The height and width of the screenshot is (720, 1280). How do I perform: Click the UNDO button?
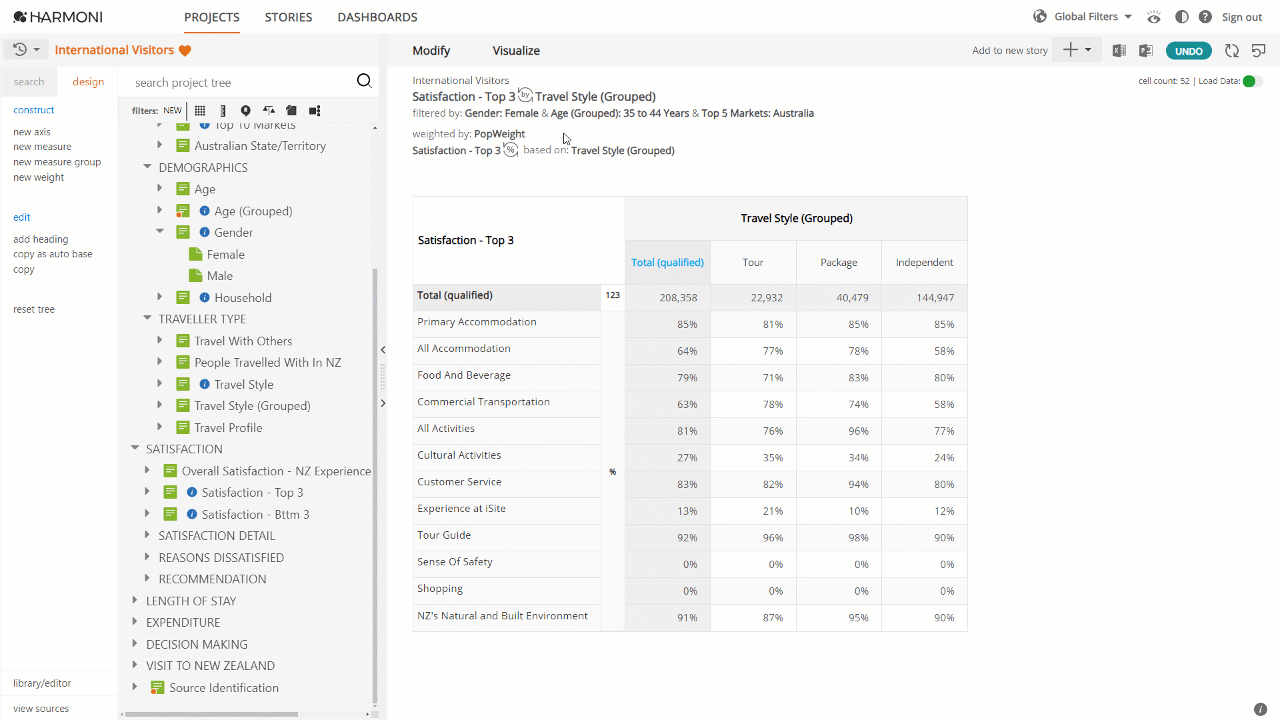click(1189, 51)
